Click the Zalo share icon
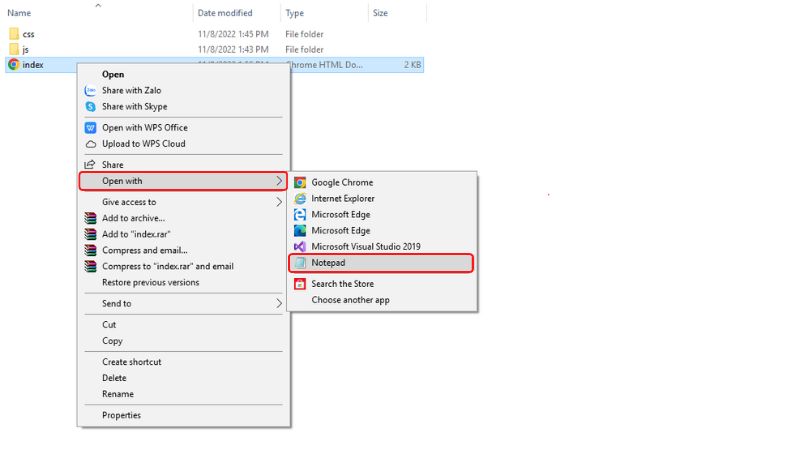 tap(90, 90)
